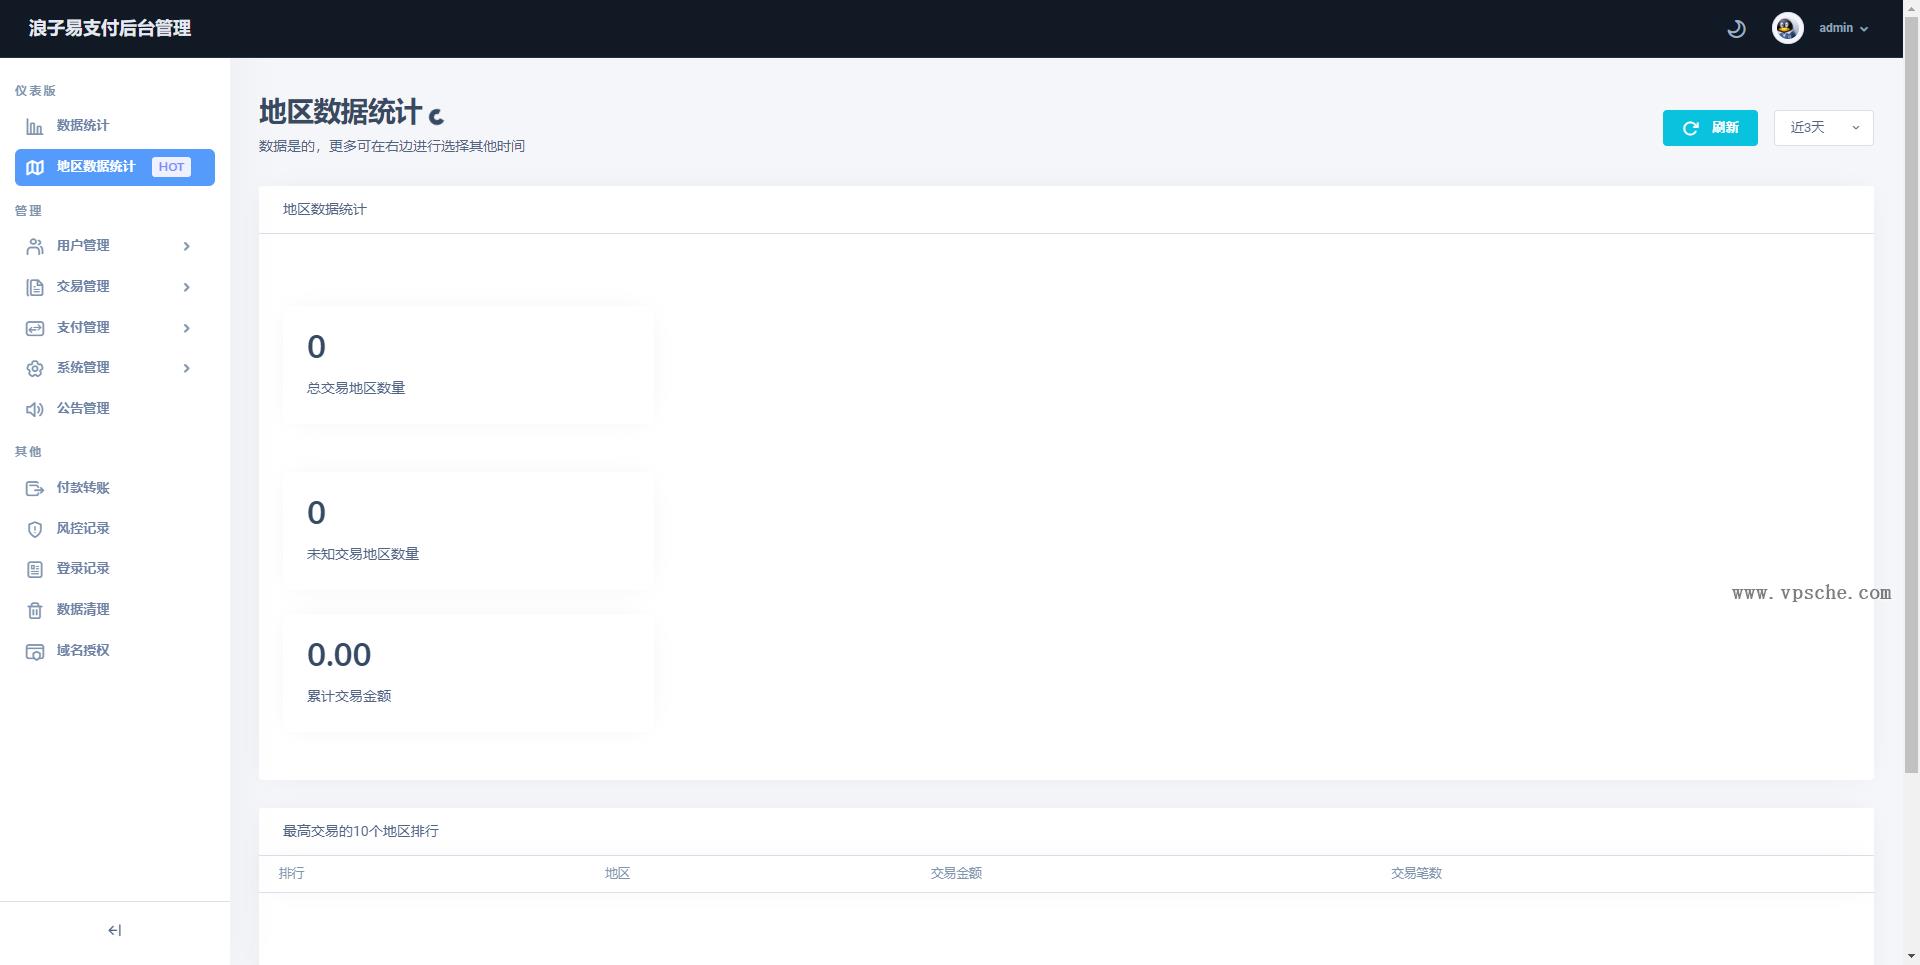The width and height of the screenshot is (1920, 965).
Task: Click the 系统管理 gear icon
Action: coord(35,369)
